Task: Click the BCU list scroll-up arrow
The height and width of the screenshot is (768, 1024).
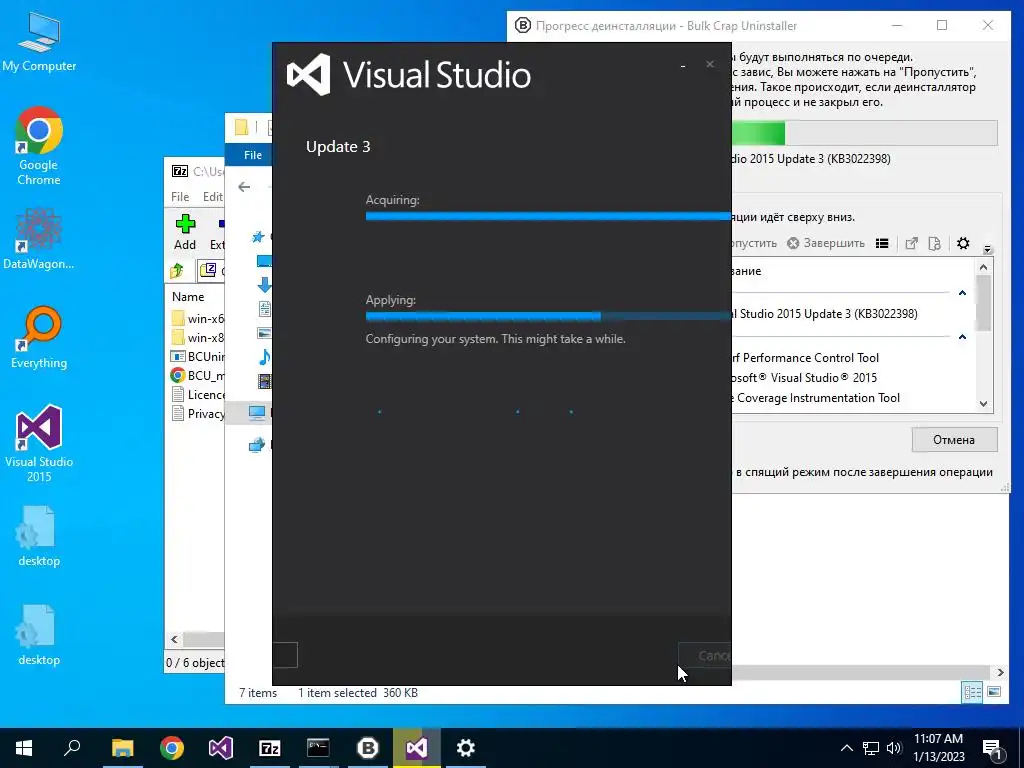Action: (x=984, y=267)
